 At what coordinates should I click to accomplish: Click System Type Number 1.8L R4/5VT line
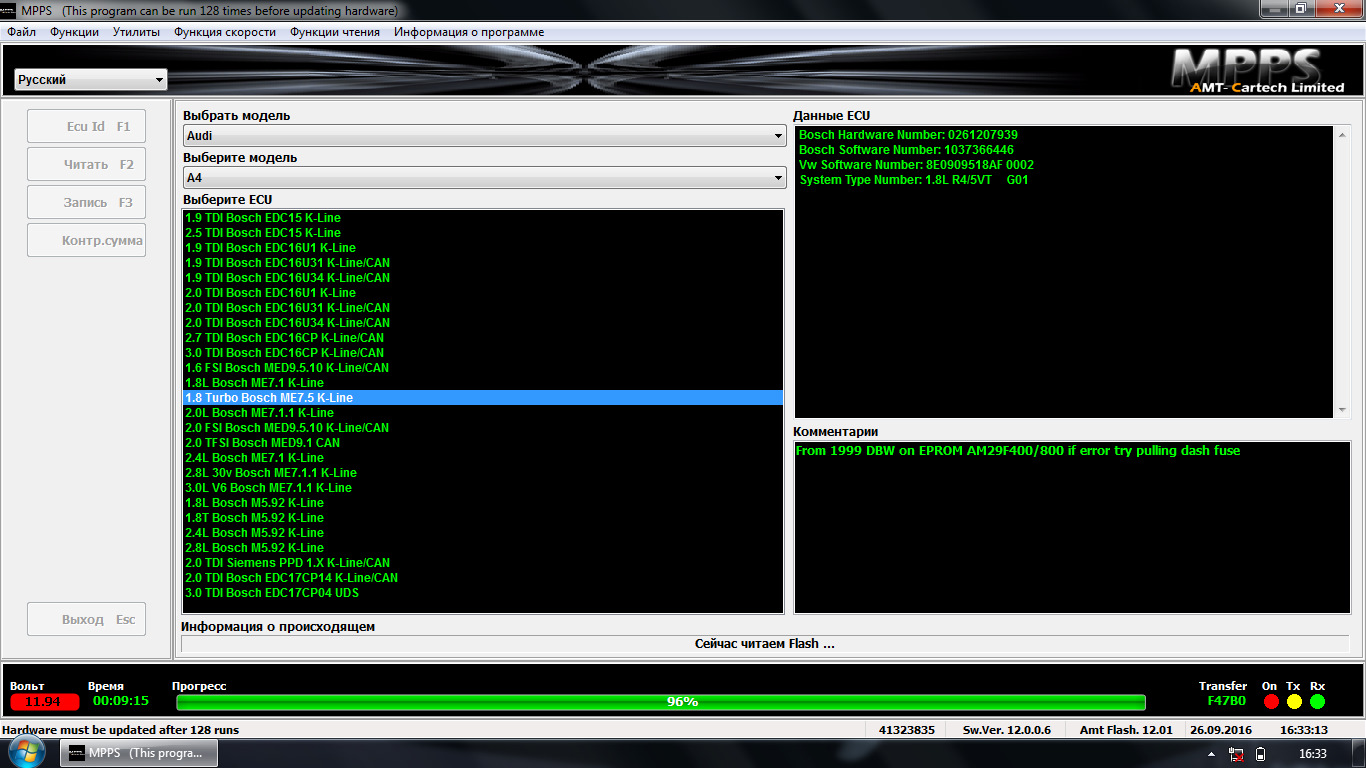[x=913, y=180]
